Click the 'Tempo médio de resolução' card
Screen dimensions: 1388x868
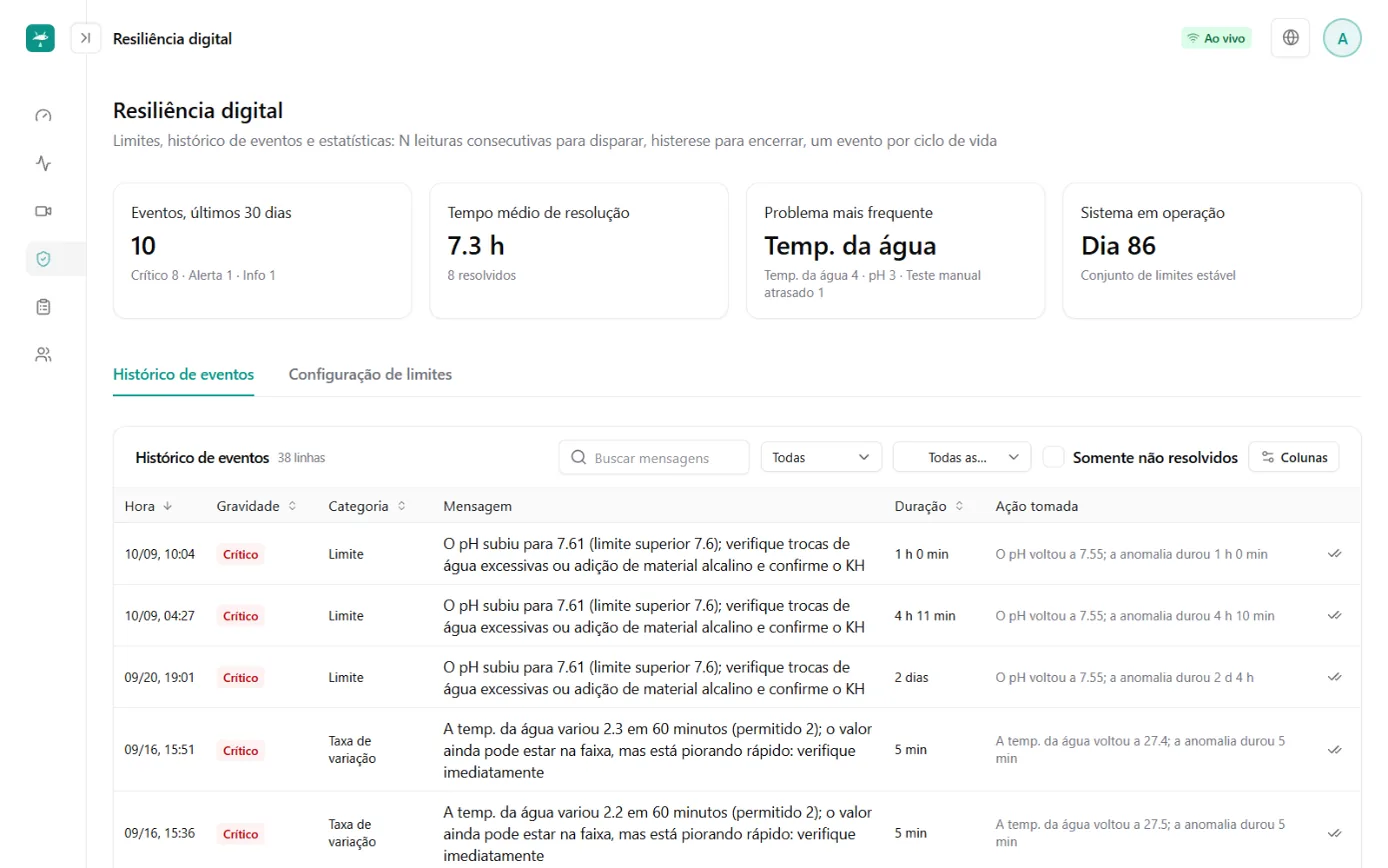(579, 251)
